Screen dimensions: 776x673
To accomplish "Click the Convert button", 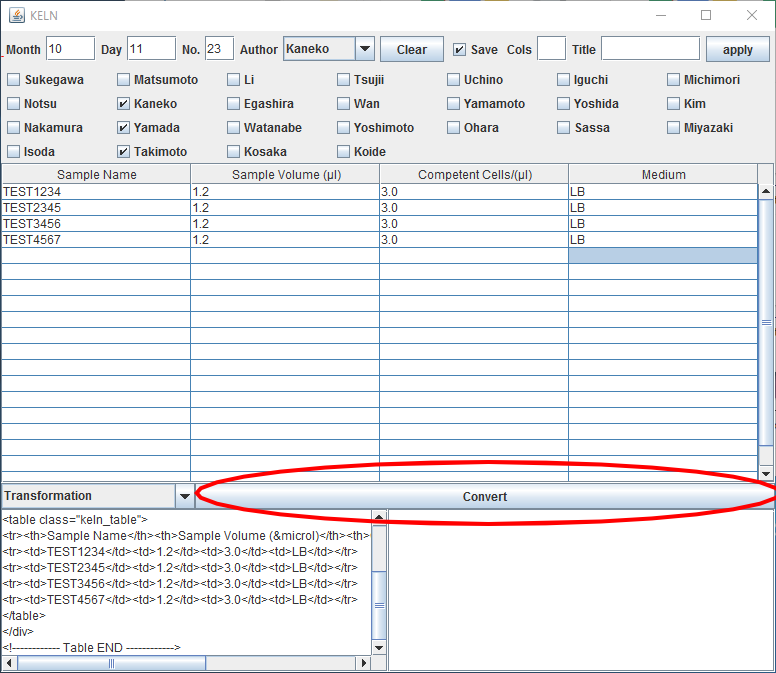I will click(485, 496).
